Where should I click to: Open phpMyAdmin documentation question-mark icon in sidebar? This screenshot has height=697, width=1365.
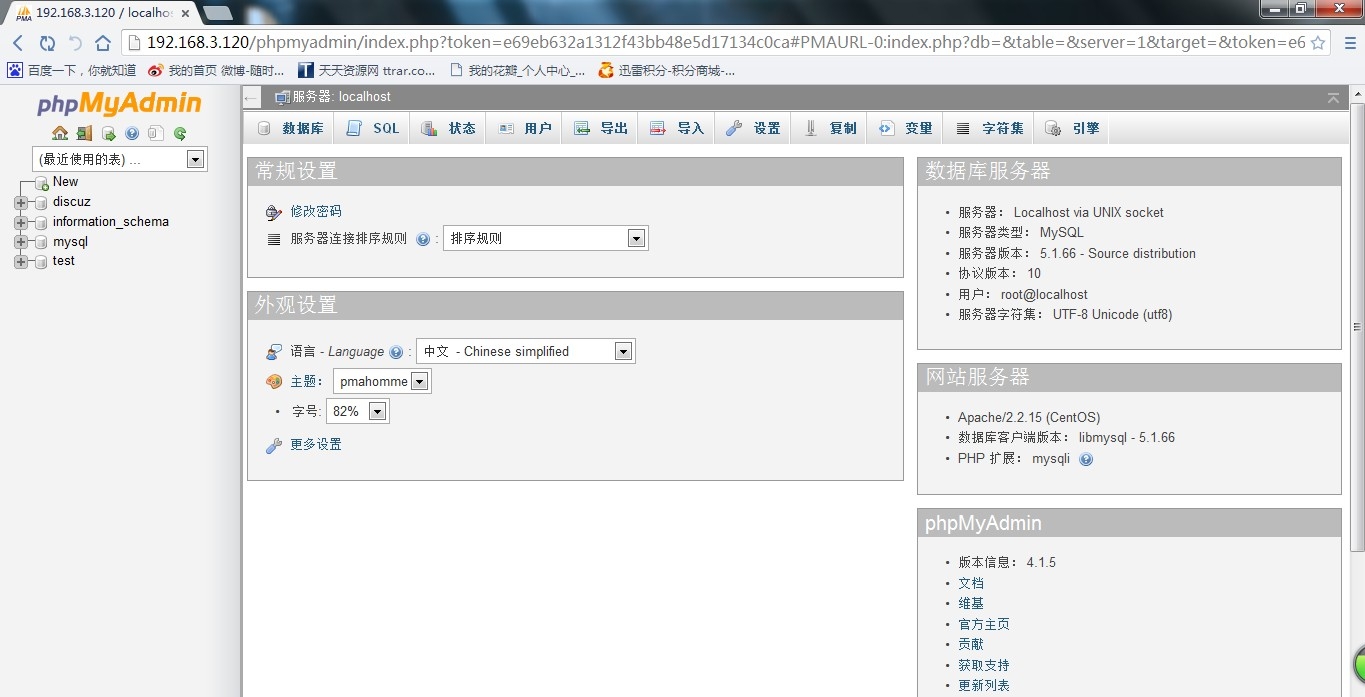132,133
